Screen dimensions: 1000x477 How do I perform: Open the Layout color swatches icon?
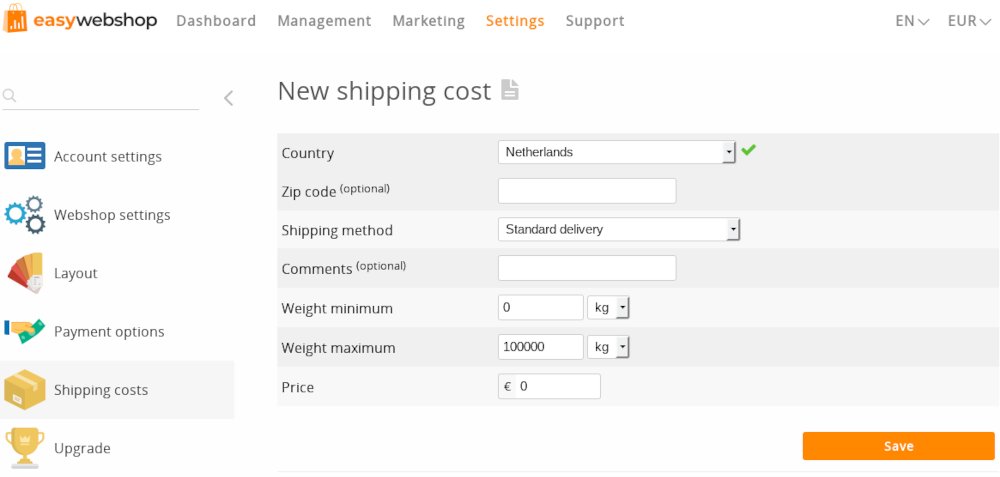coord(25,273)
